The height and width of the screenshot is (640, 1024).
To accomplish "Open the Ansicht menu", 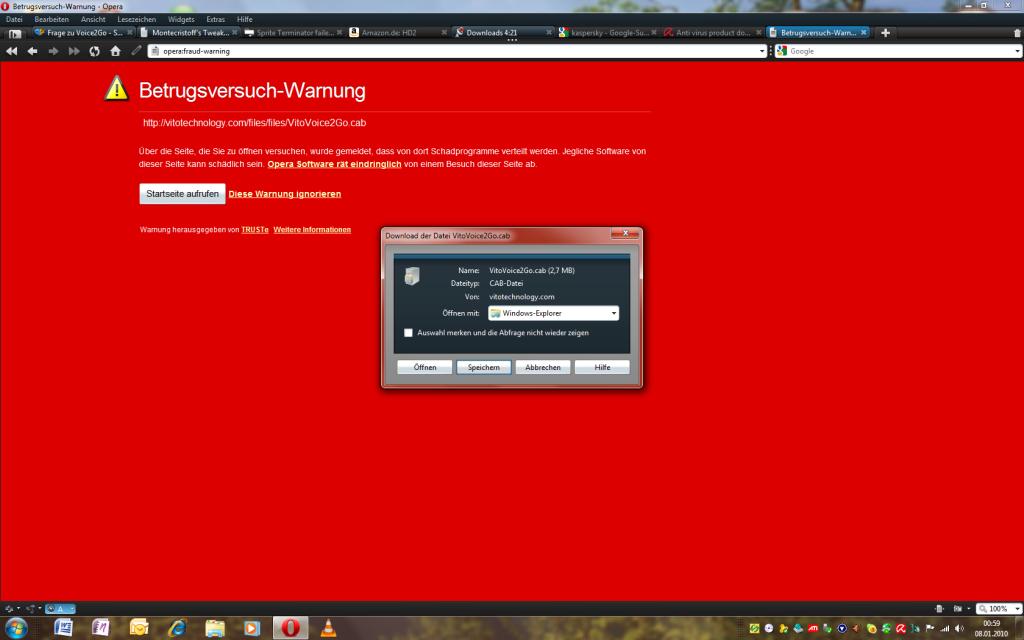I will pos(93,20).
